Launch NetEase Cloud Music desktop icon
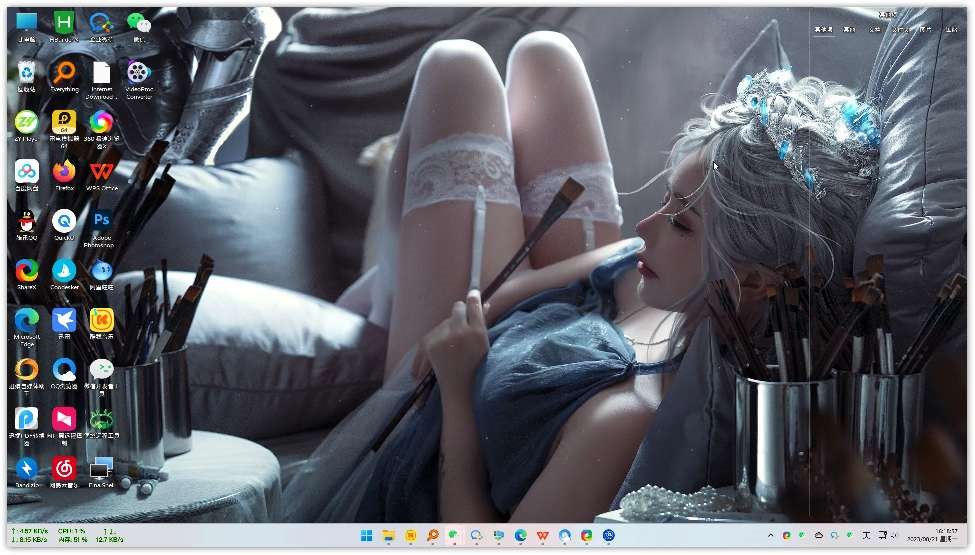The height and width of the screenshot is (555, 975). [64, 468]
